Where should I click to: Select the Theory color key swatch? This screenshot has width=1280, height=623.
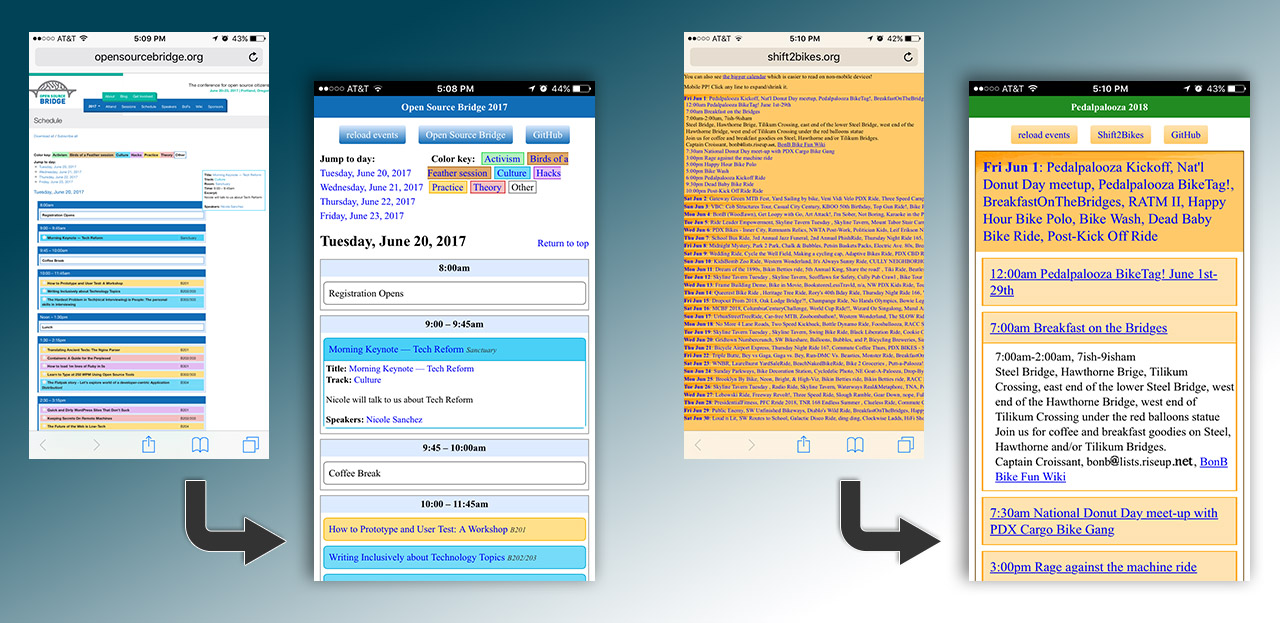(x=487, y=187)
